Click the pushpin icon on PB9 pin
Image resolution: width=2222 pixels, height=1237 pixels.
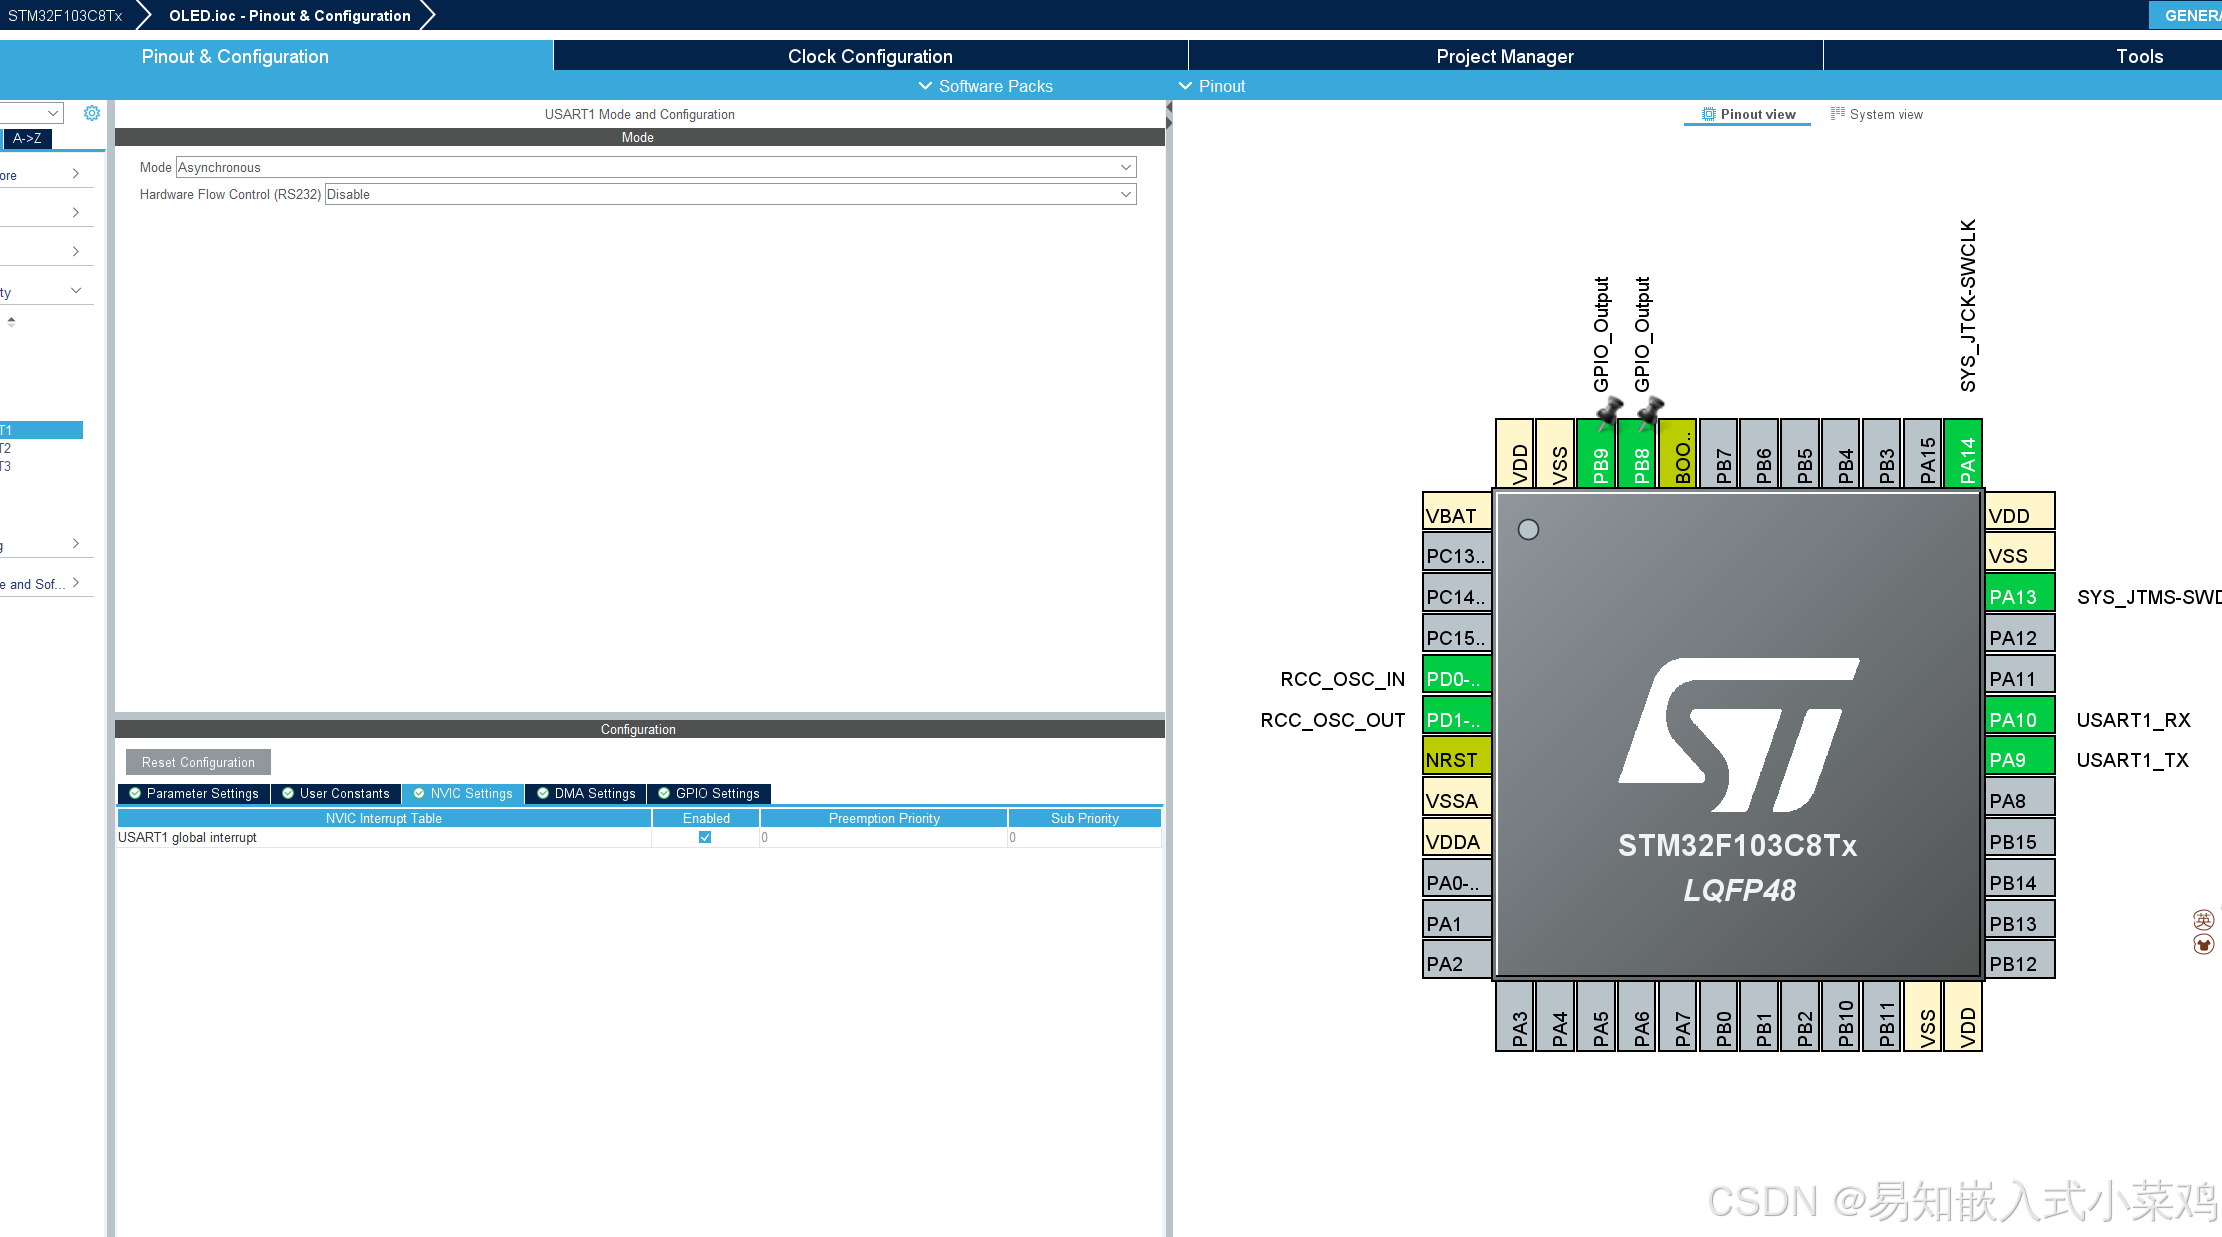click(1609, 411)
